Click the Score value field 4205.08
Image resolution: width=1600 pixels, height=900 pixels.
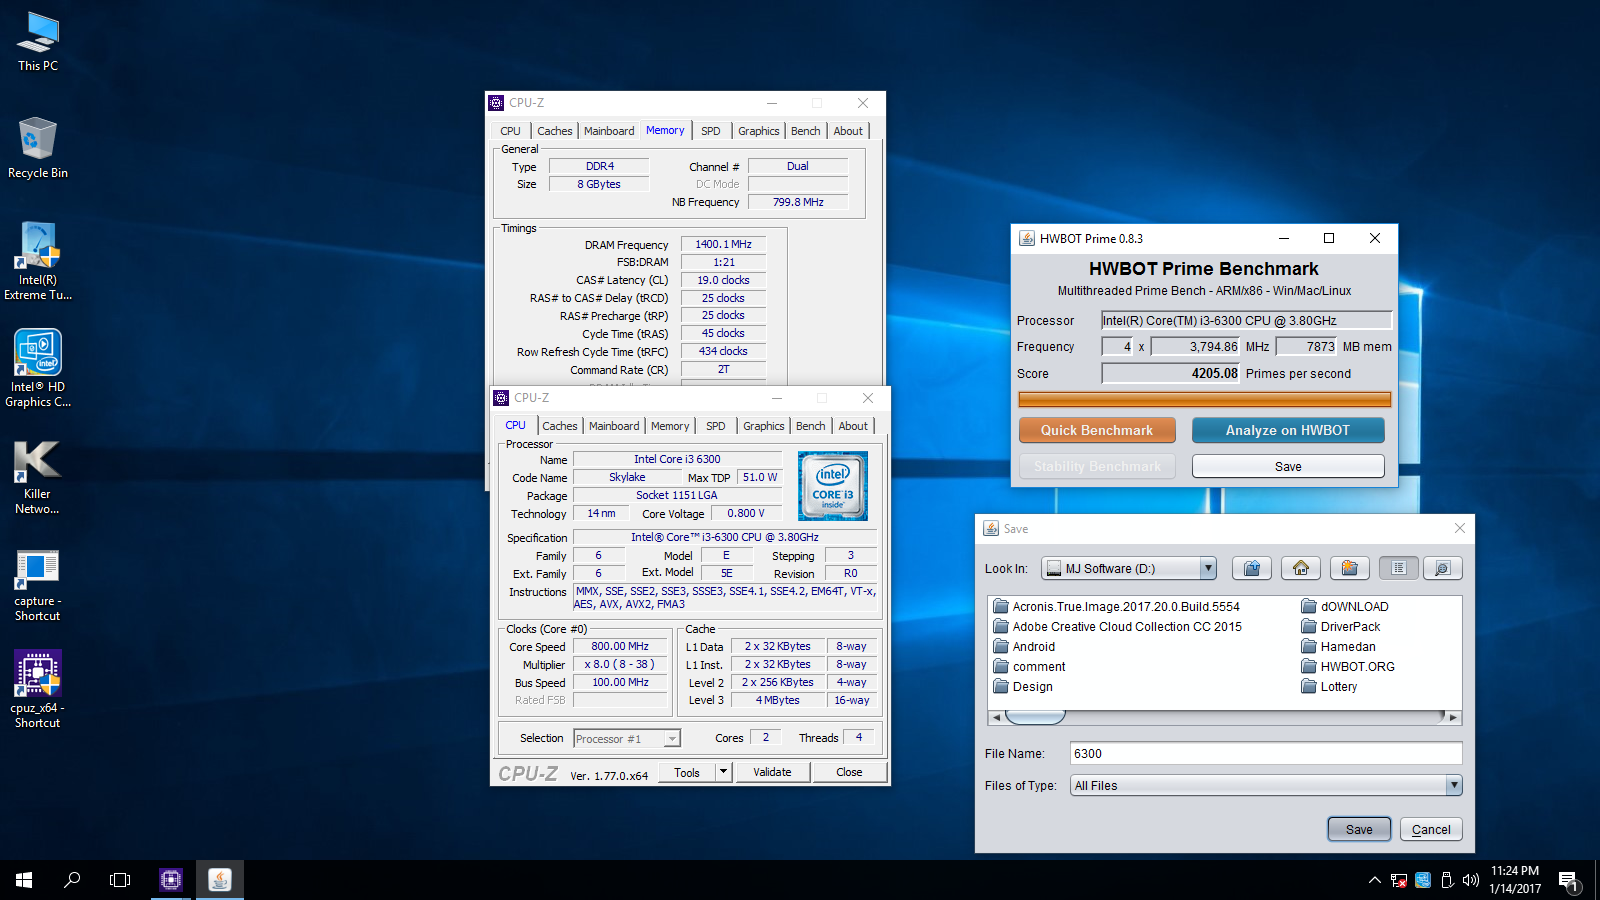click(1170, 373)
